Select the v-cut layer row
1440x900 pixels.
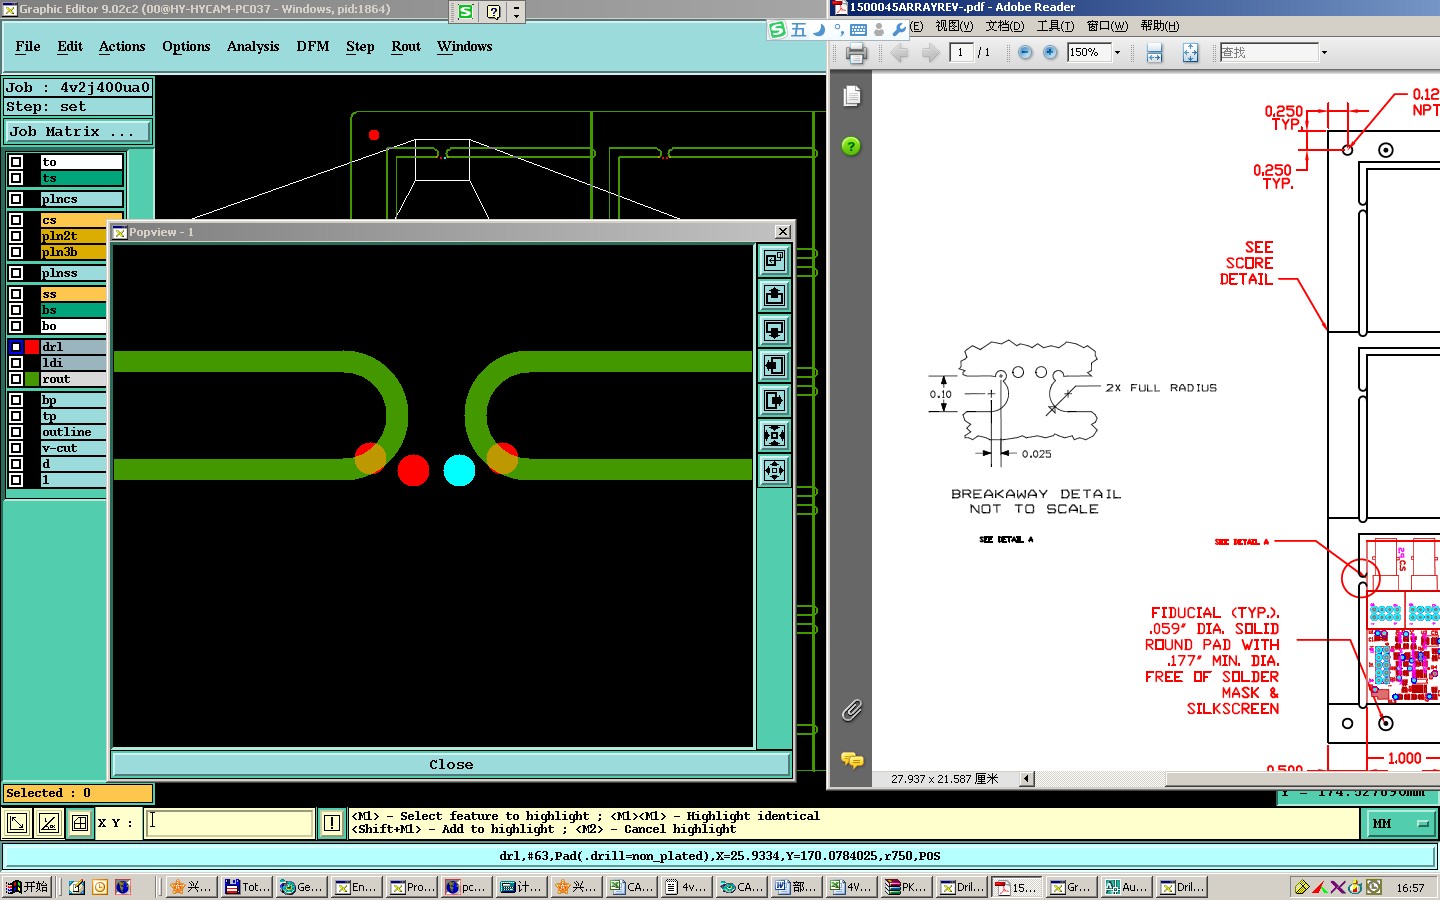[x=73, y=448]
